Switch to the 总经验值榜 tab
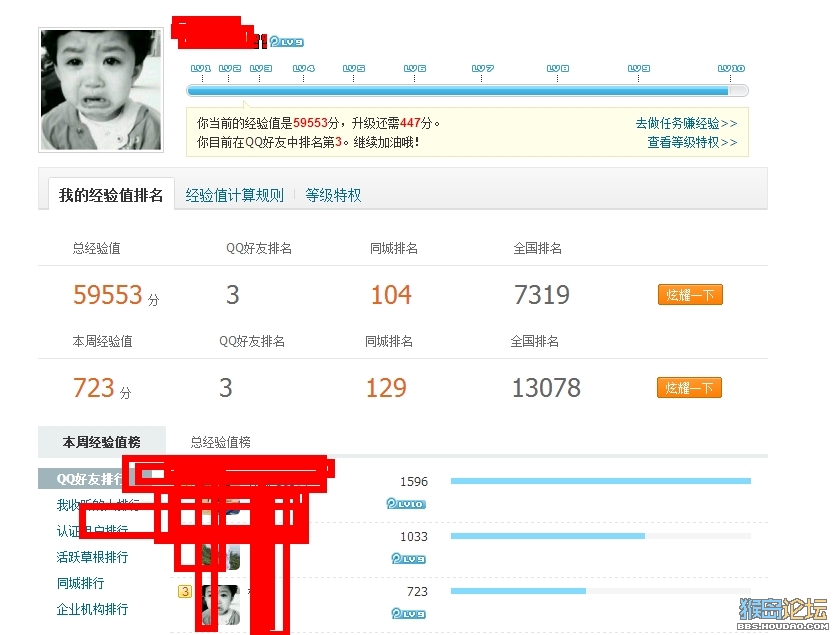 click(x=221, y=442)
